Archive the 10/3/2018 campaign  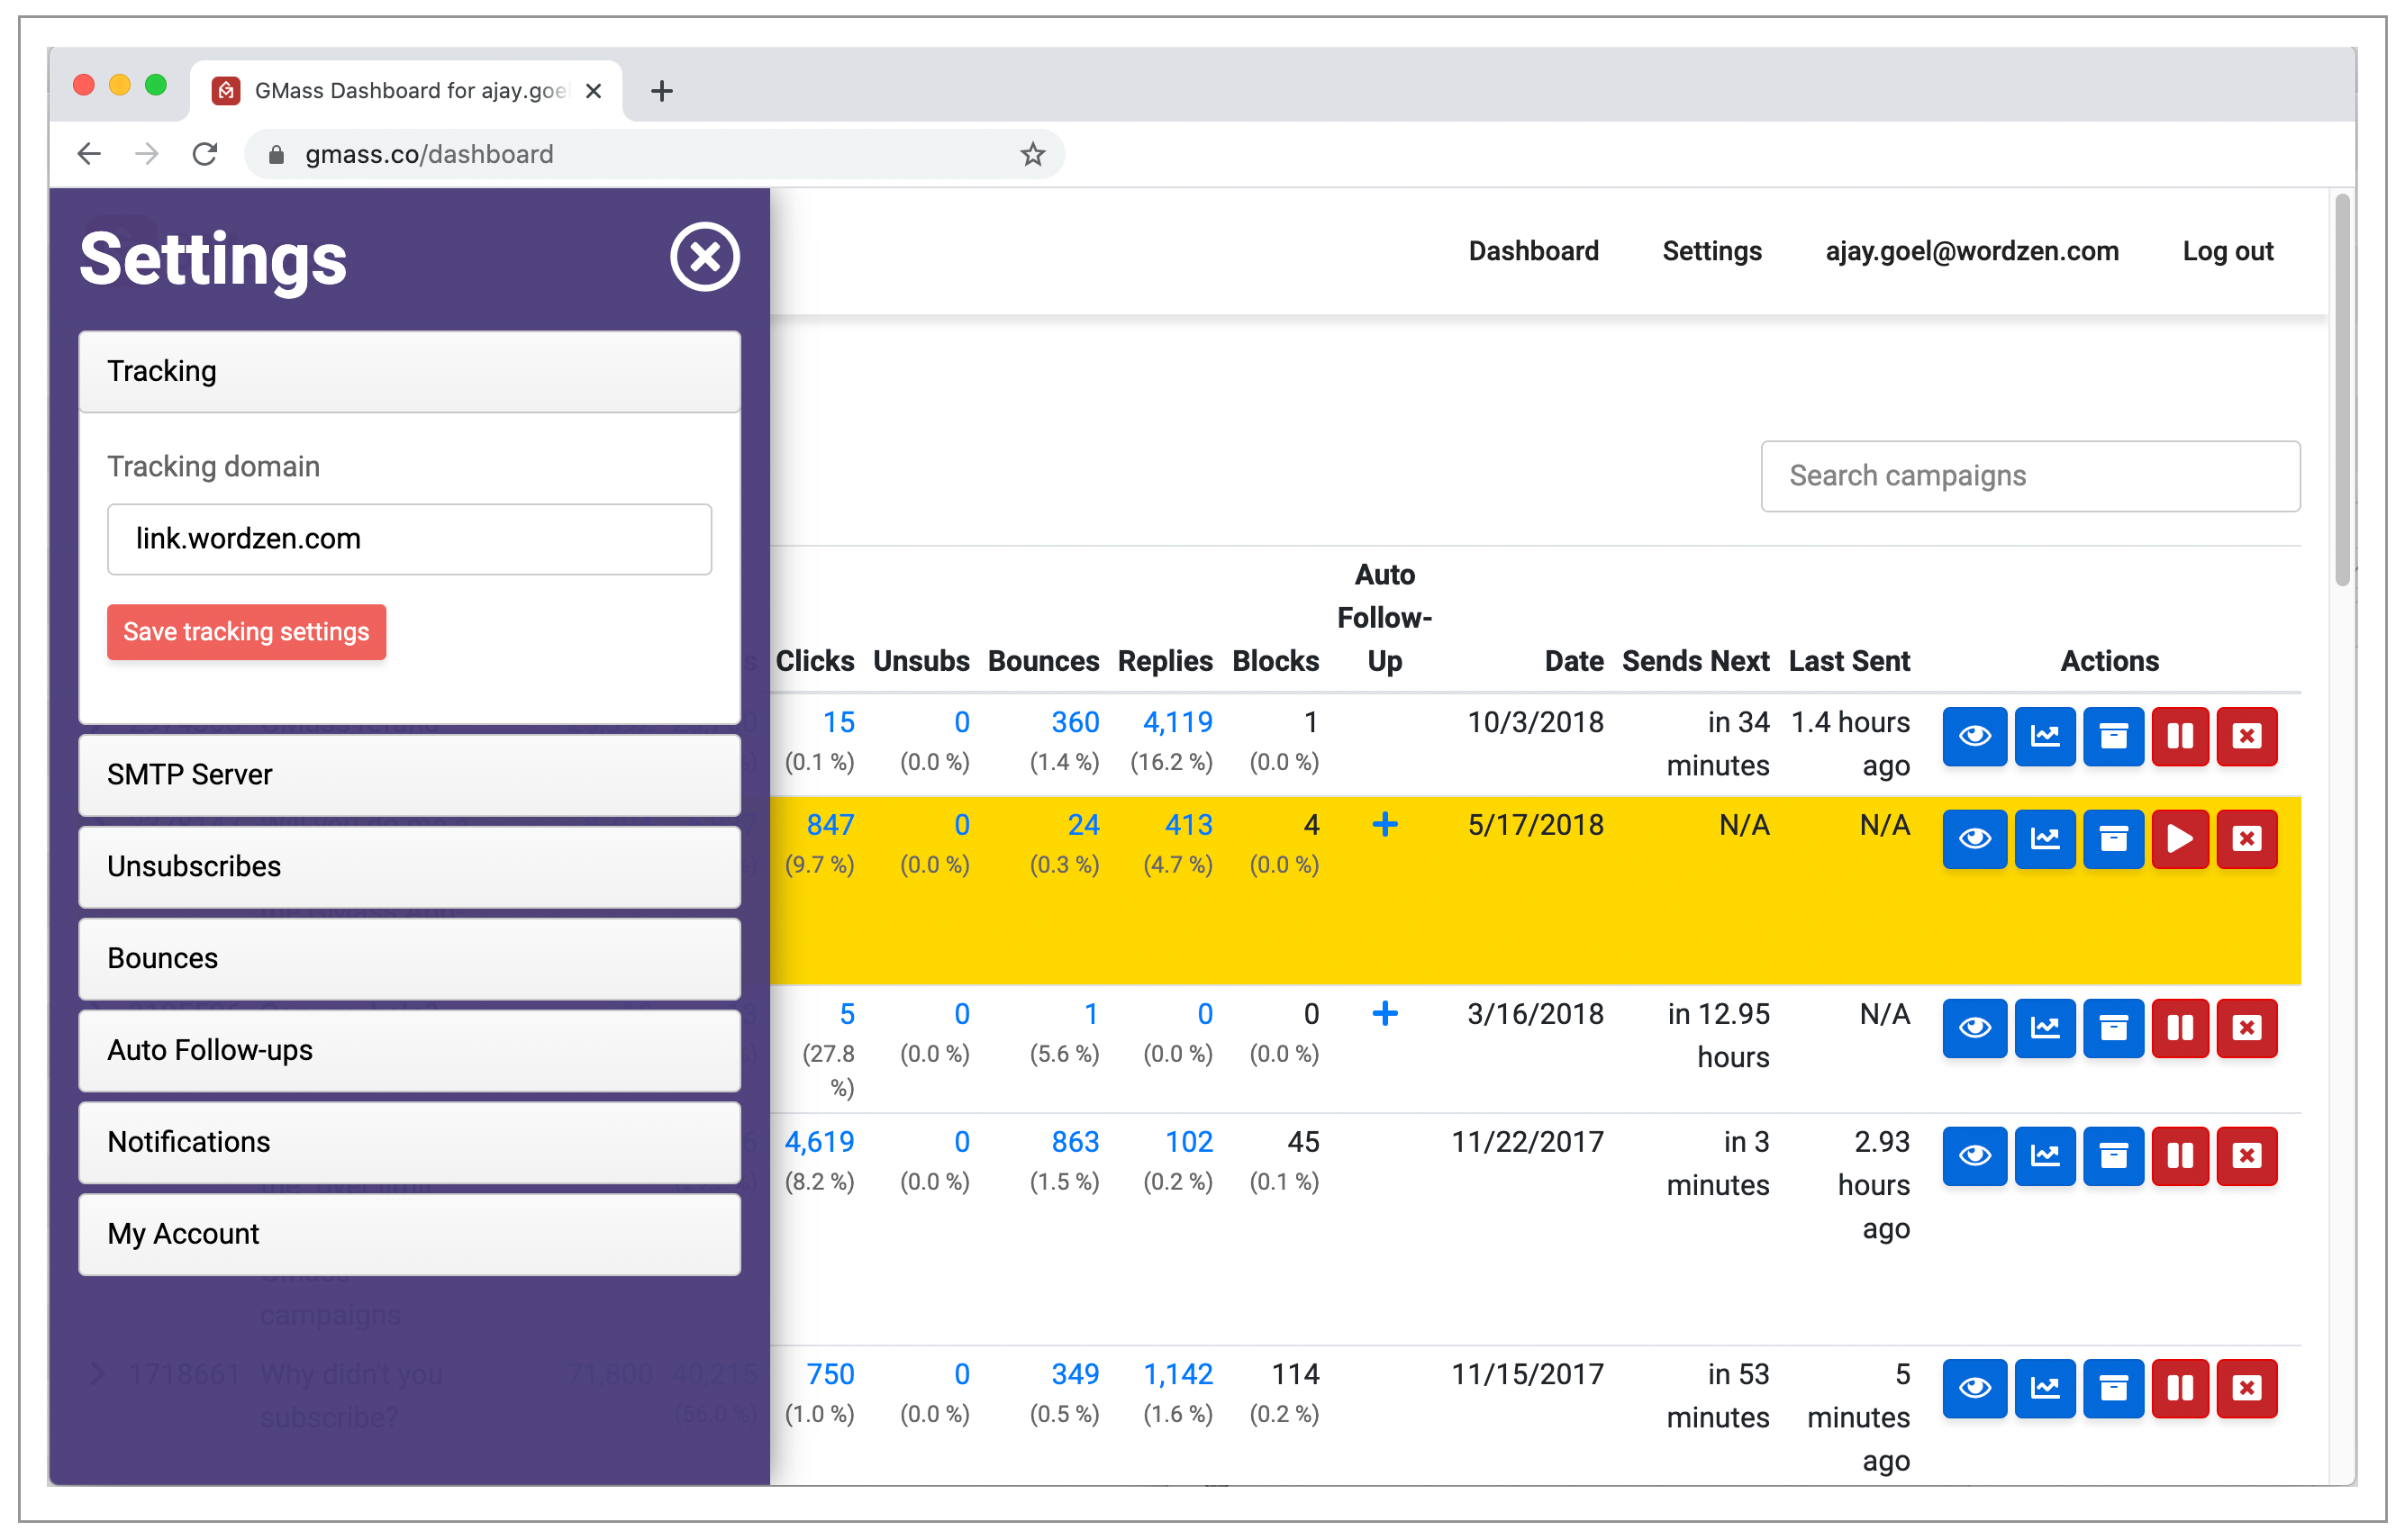click(x=2111, y=736)
